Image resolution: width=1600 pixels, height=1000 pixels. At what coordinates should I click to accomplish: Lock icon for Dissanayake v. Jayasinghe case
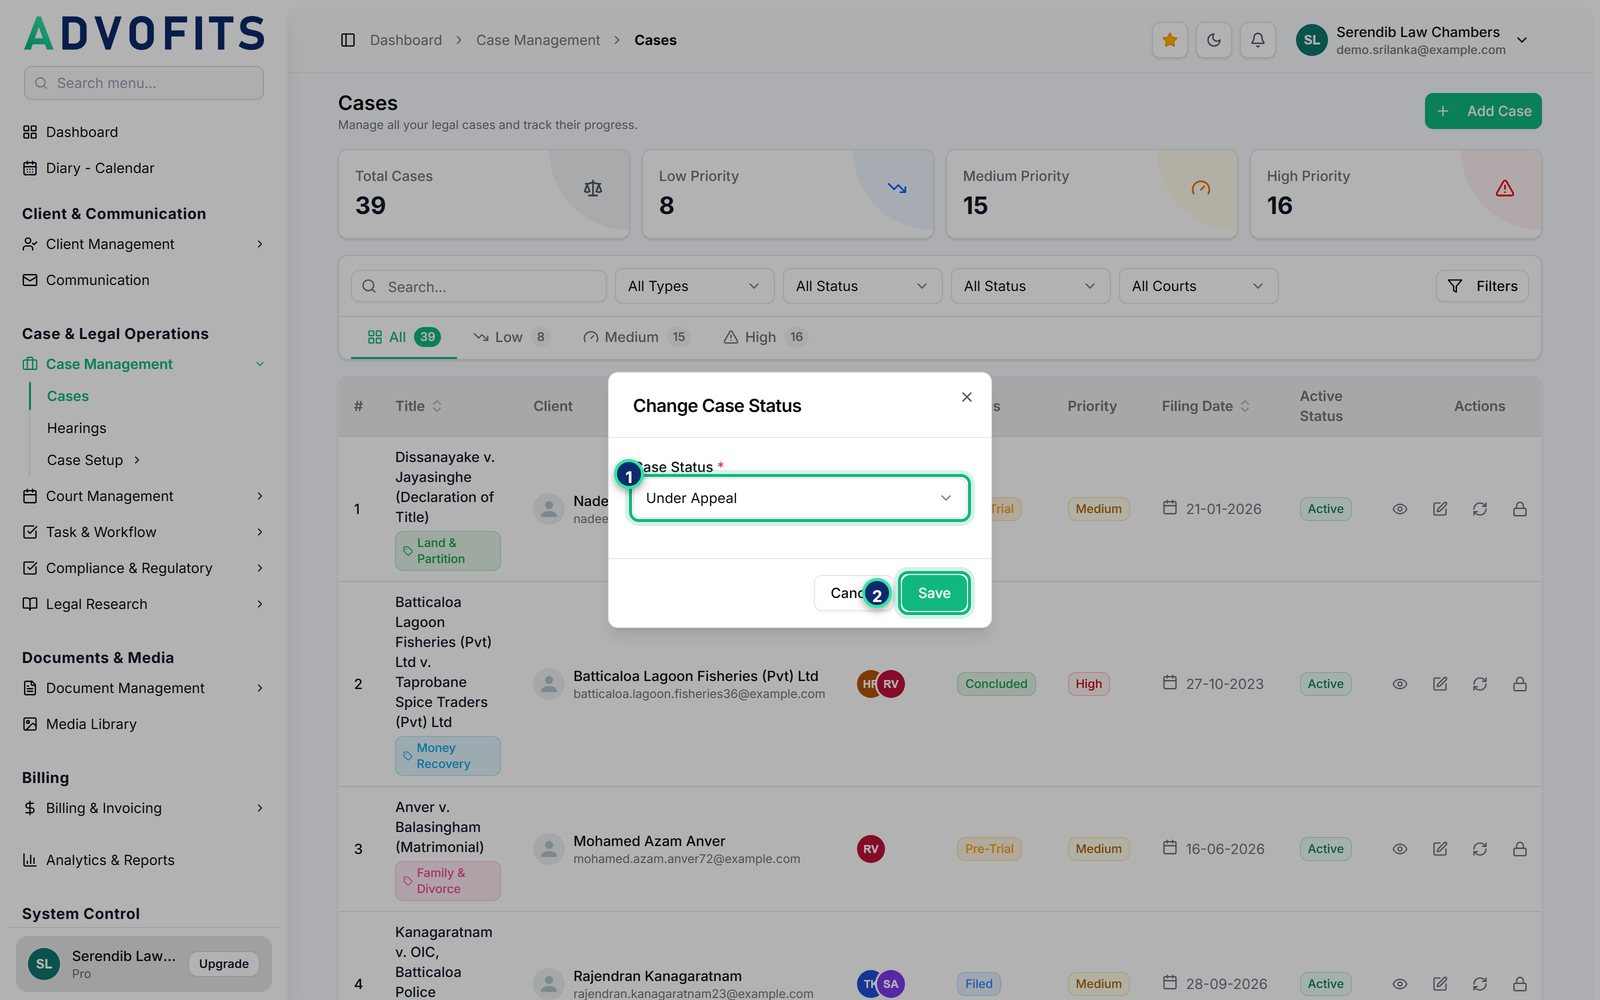[x=1520, y=509]
